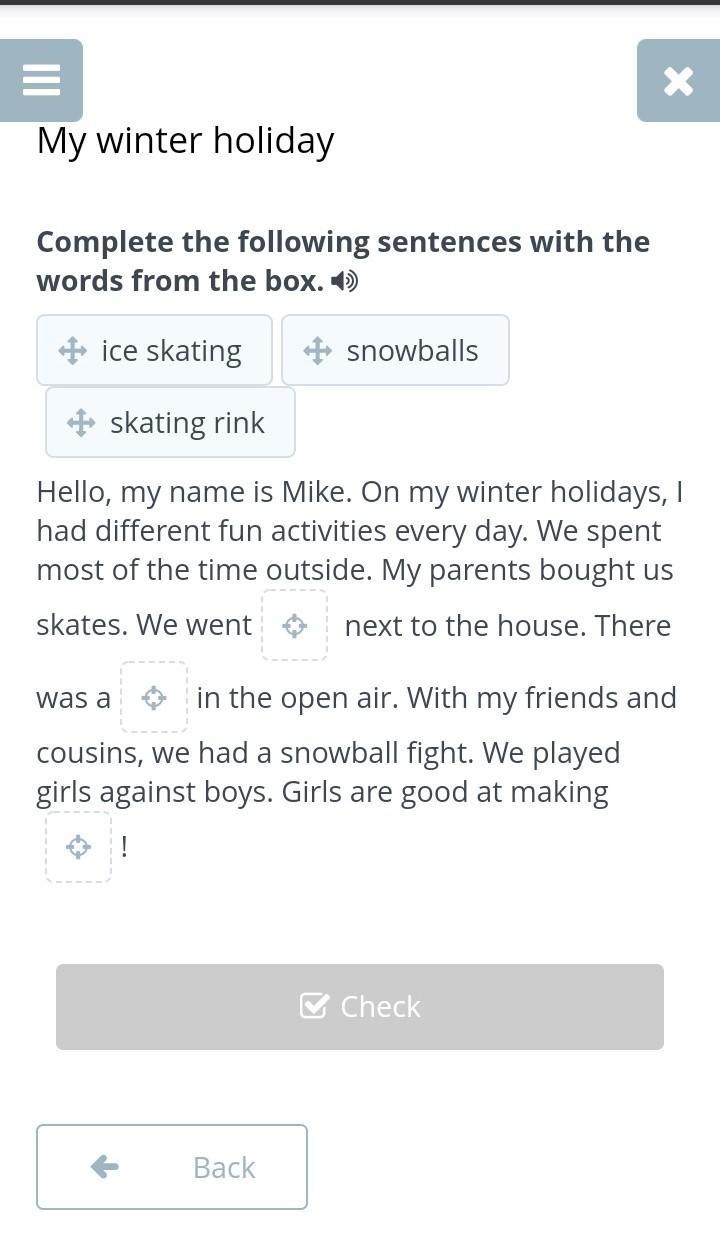Image resolution: width=720 pixels, height=1253 pixels.
Task: Select the blank before the exclamation mark
Action: (x=78, y=848)
